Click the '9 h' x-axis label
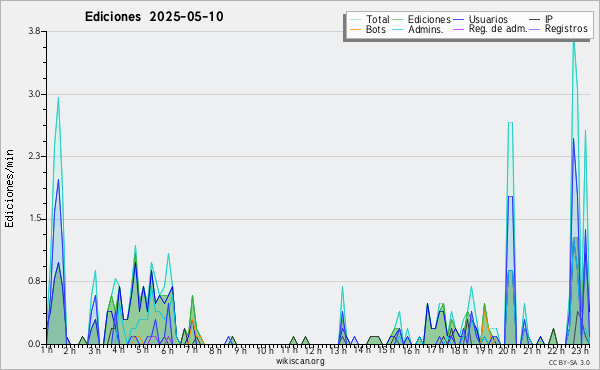 240,350
